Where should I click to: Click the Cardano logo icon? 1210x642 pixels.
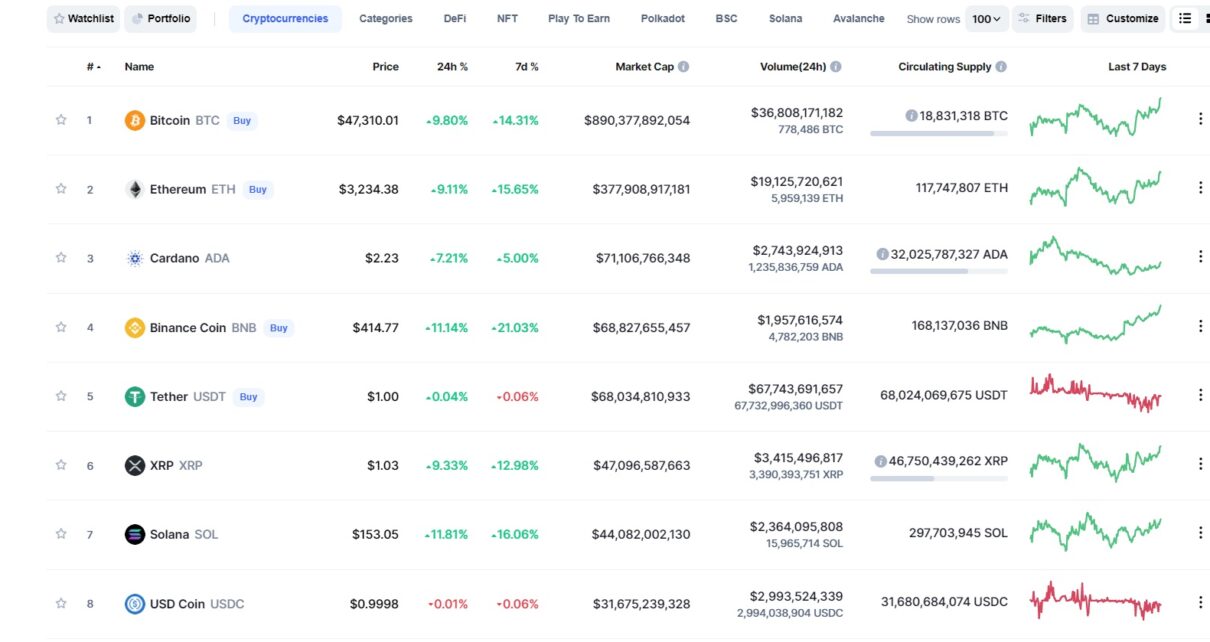135,258
